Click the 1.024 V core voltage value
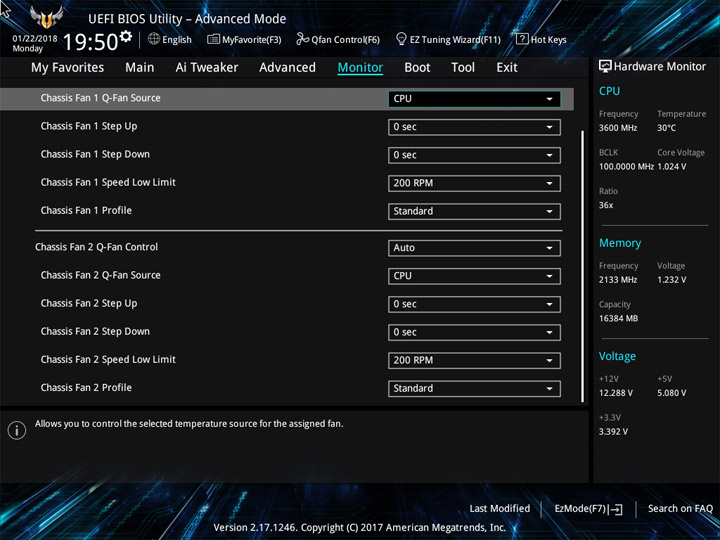Screen dimensions: 720x540 click(x=672, y=167)
